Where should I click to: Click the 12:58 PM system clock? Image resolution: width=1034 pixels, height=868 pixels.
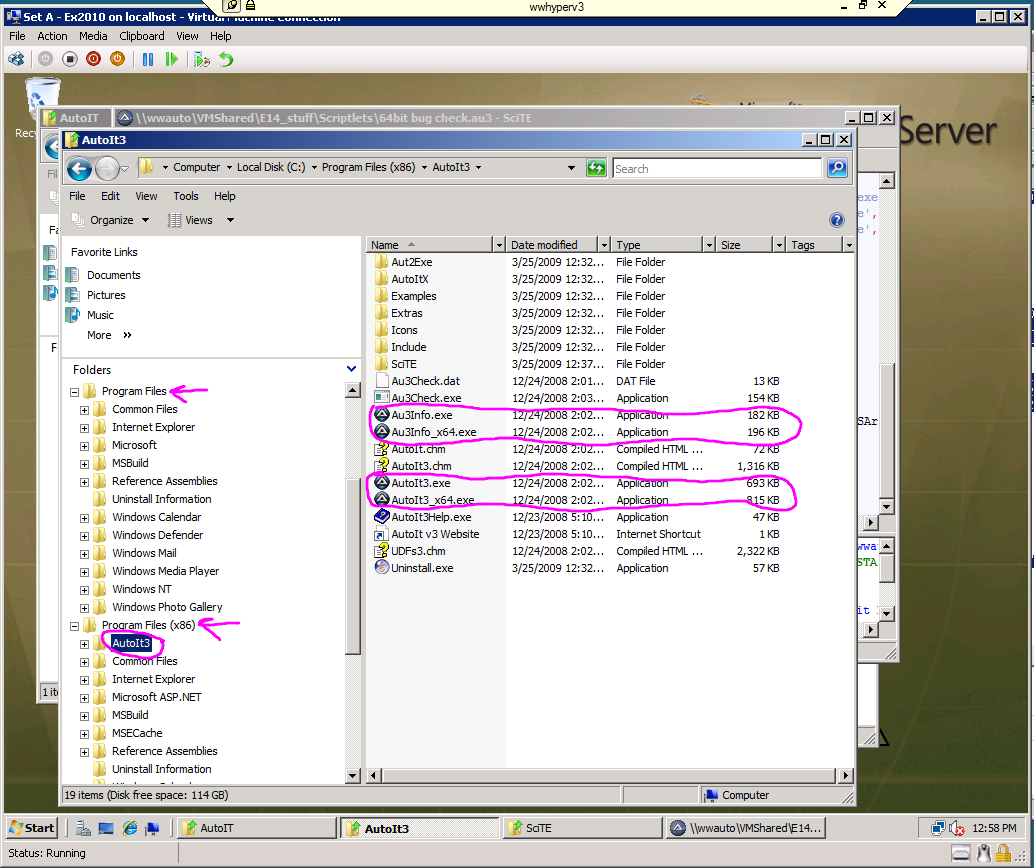(994, 828)
